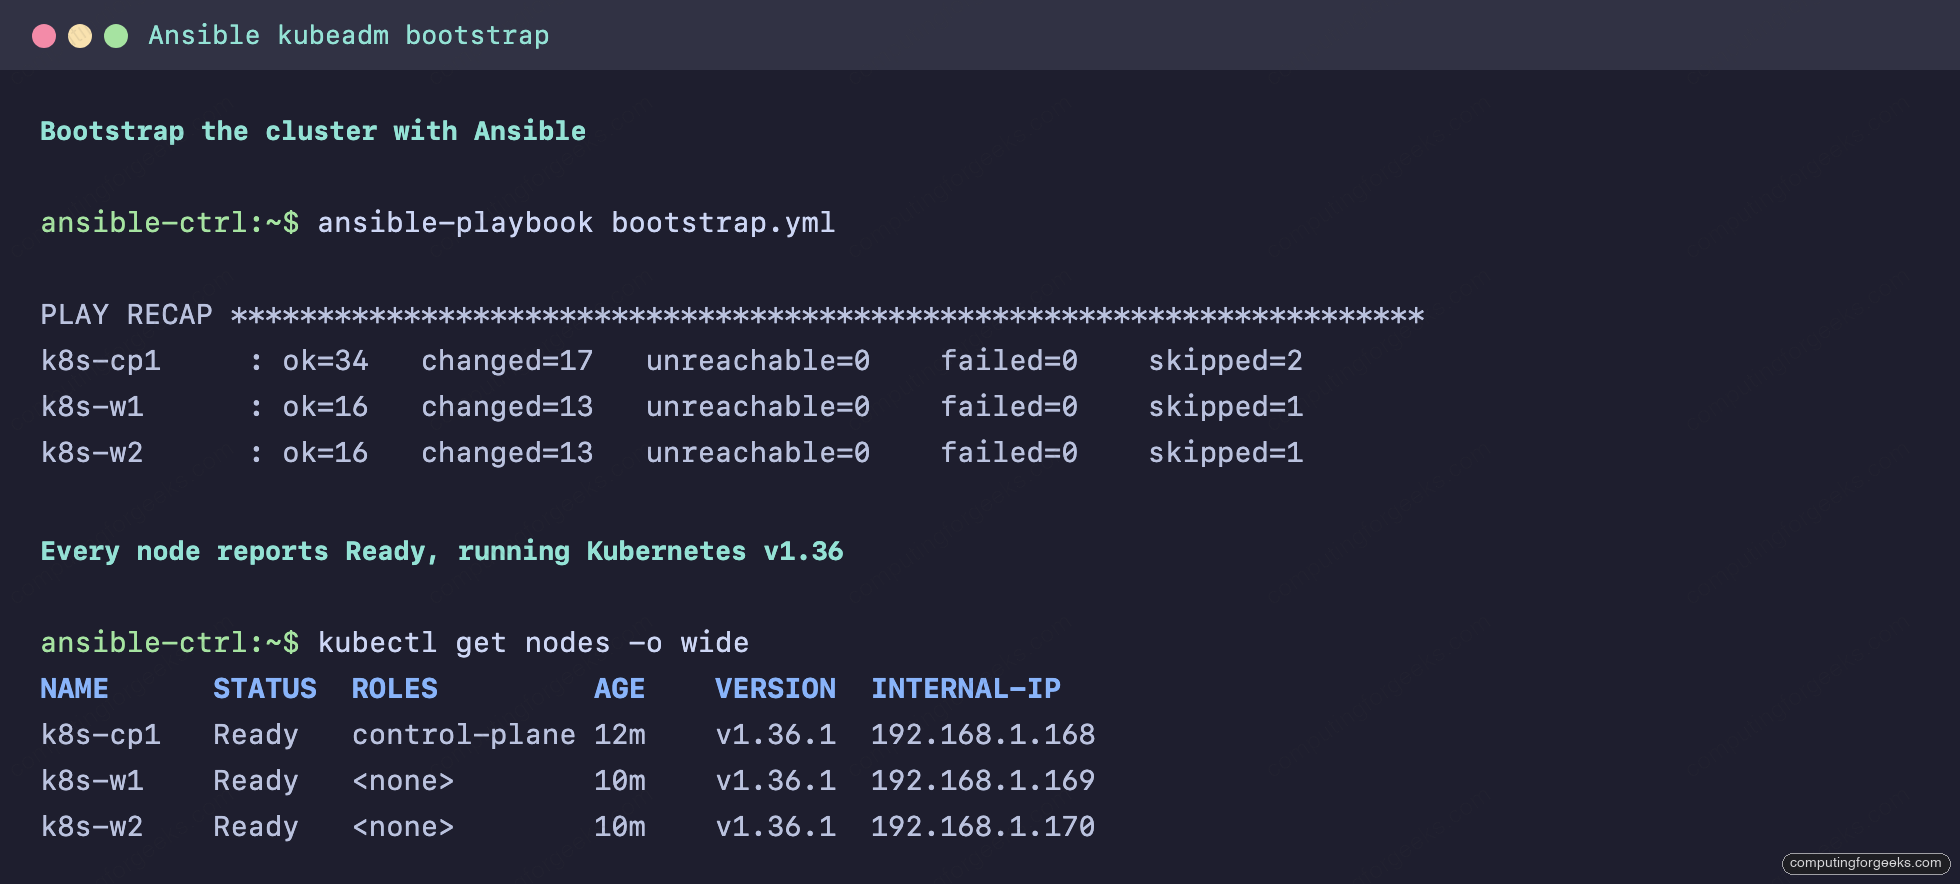Click the first 'ansible-ctrl:~$' prompt
1960x884 pixels.
point(170,222)
